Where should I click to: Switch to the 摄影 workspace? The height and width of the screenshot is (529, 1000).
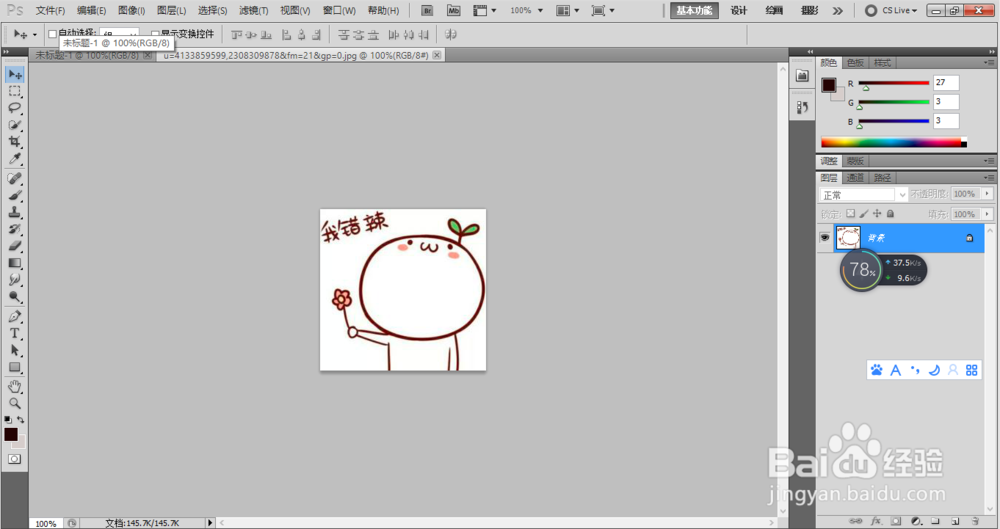809,10
